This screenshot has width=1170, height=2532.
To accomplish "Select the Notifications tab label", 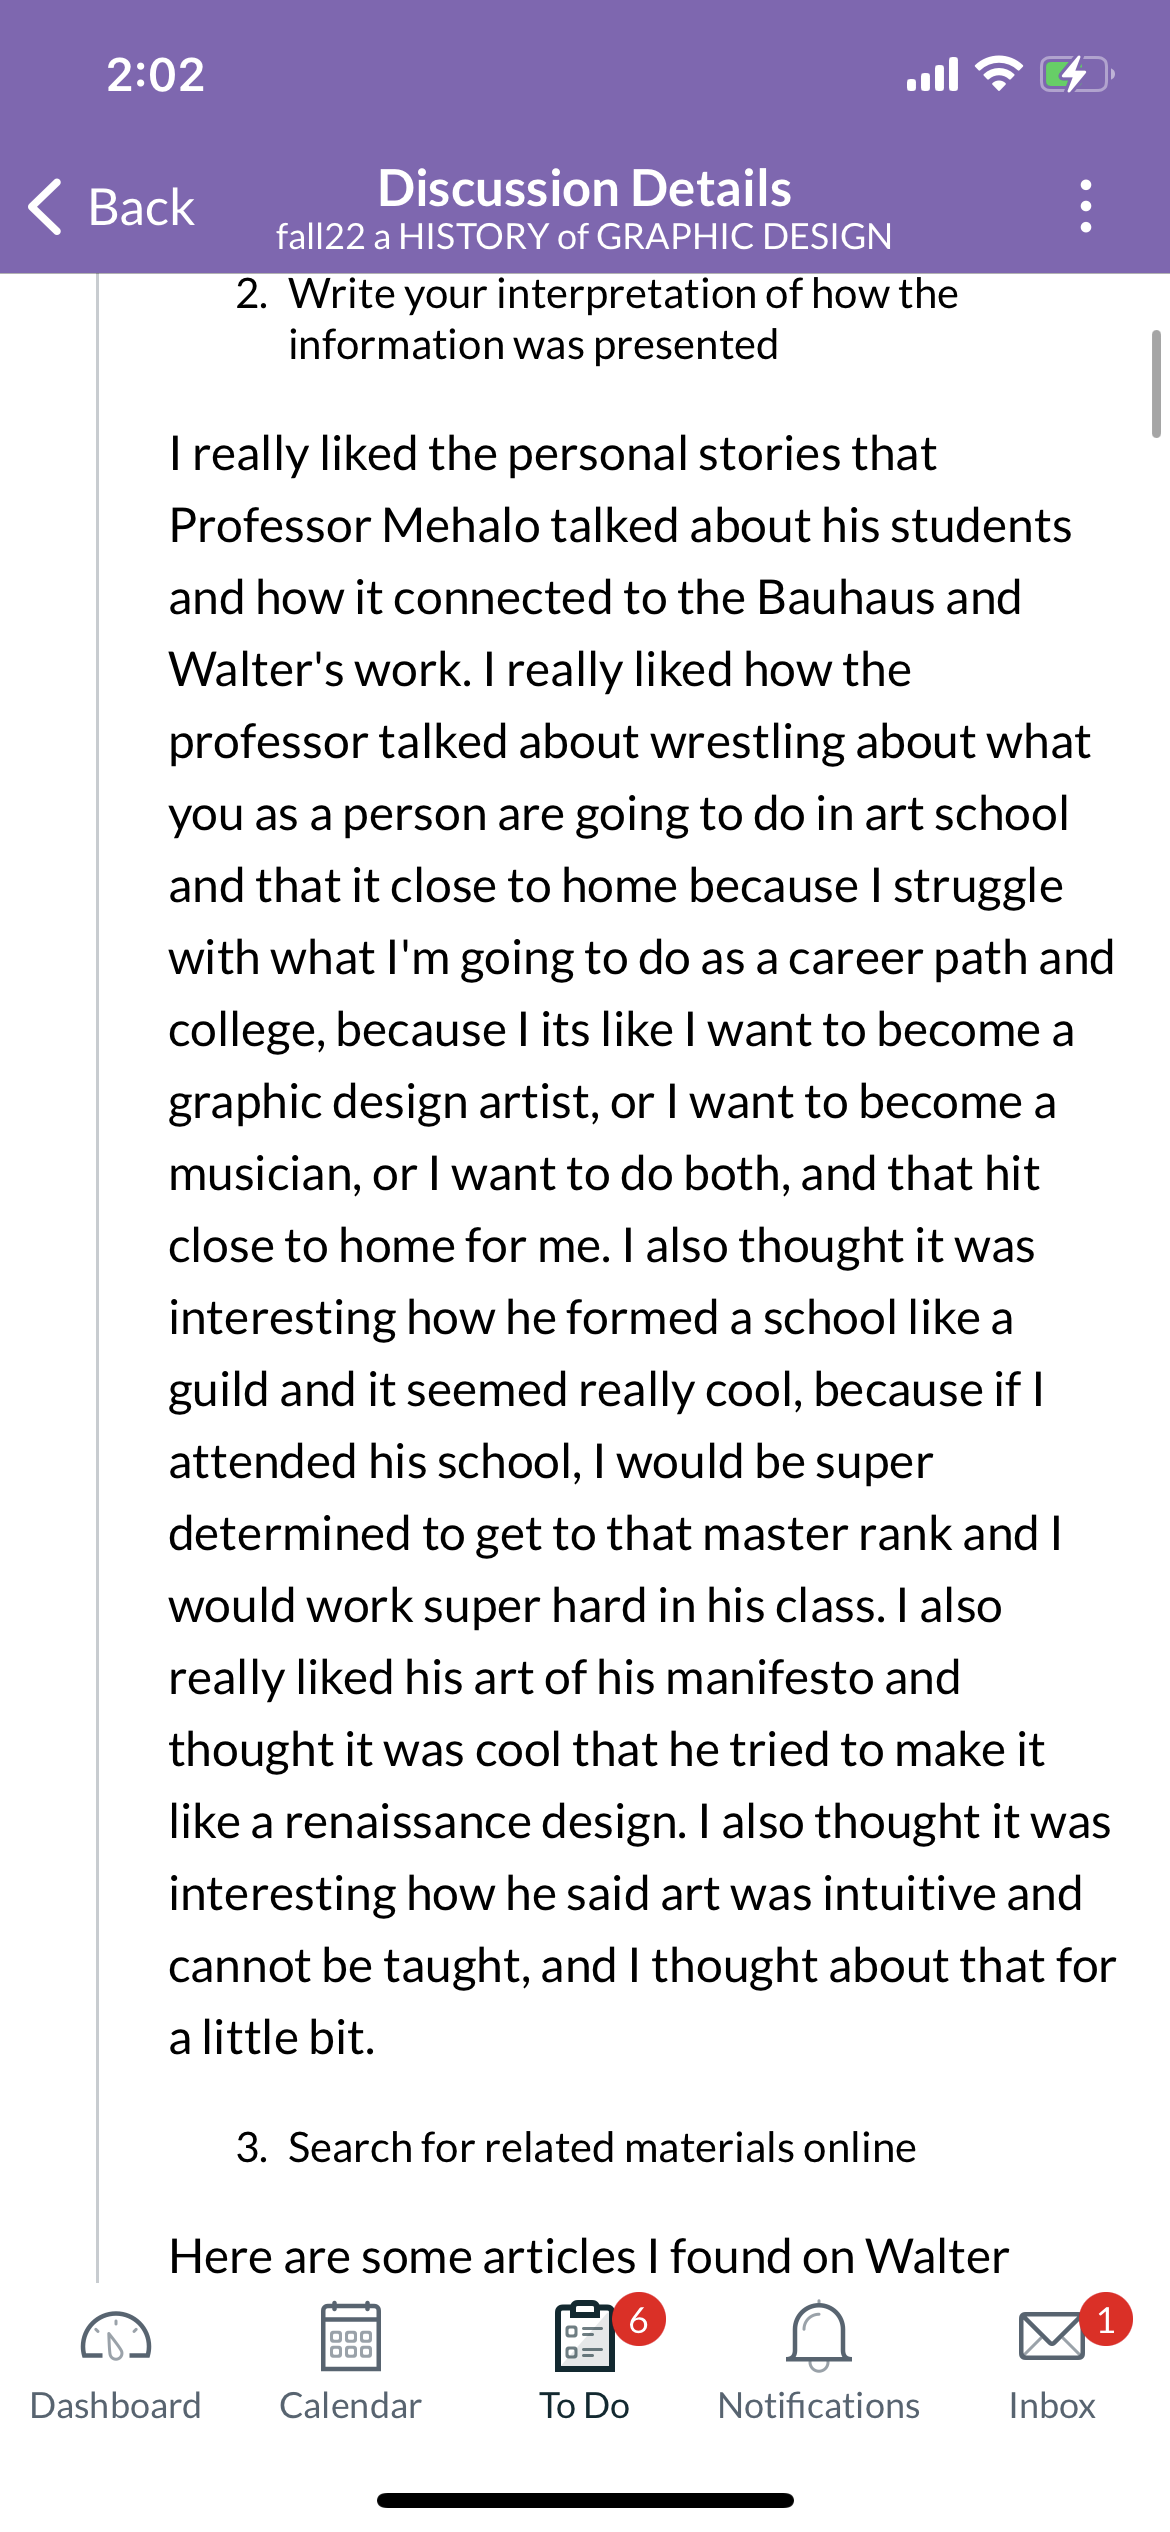I will click(819, 2406).
